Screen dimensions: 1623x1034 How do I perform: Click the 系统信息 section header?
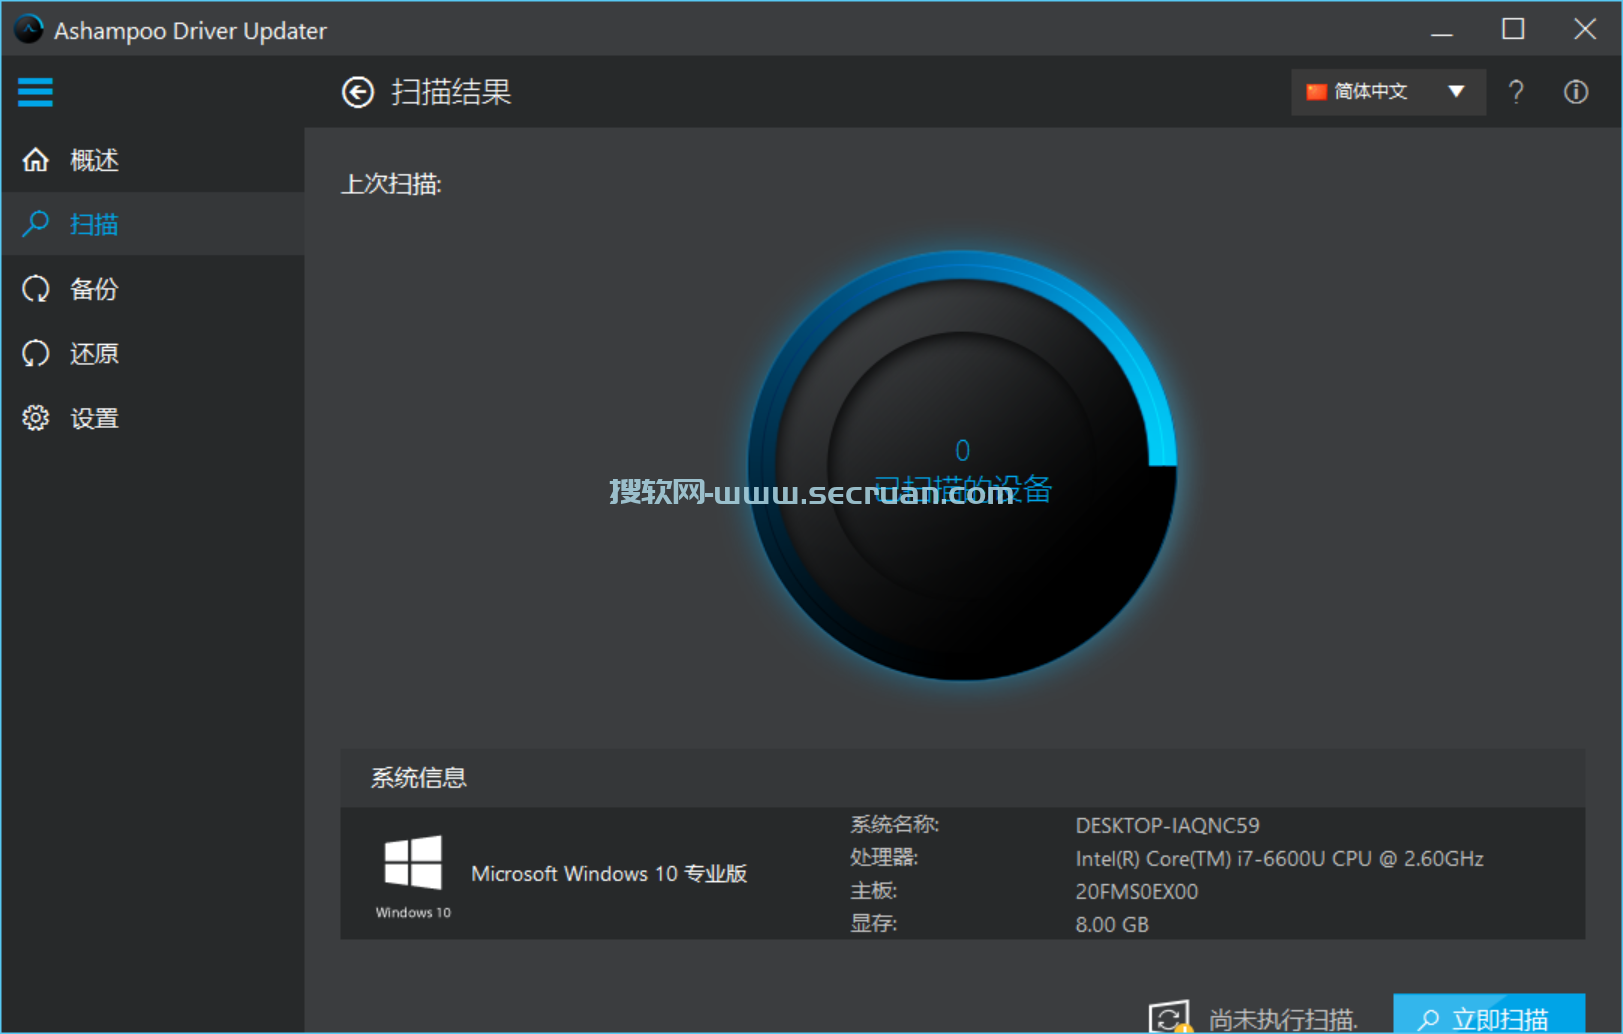click(419, 778)
